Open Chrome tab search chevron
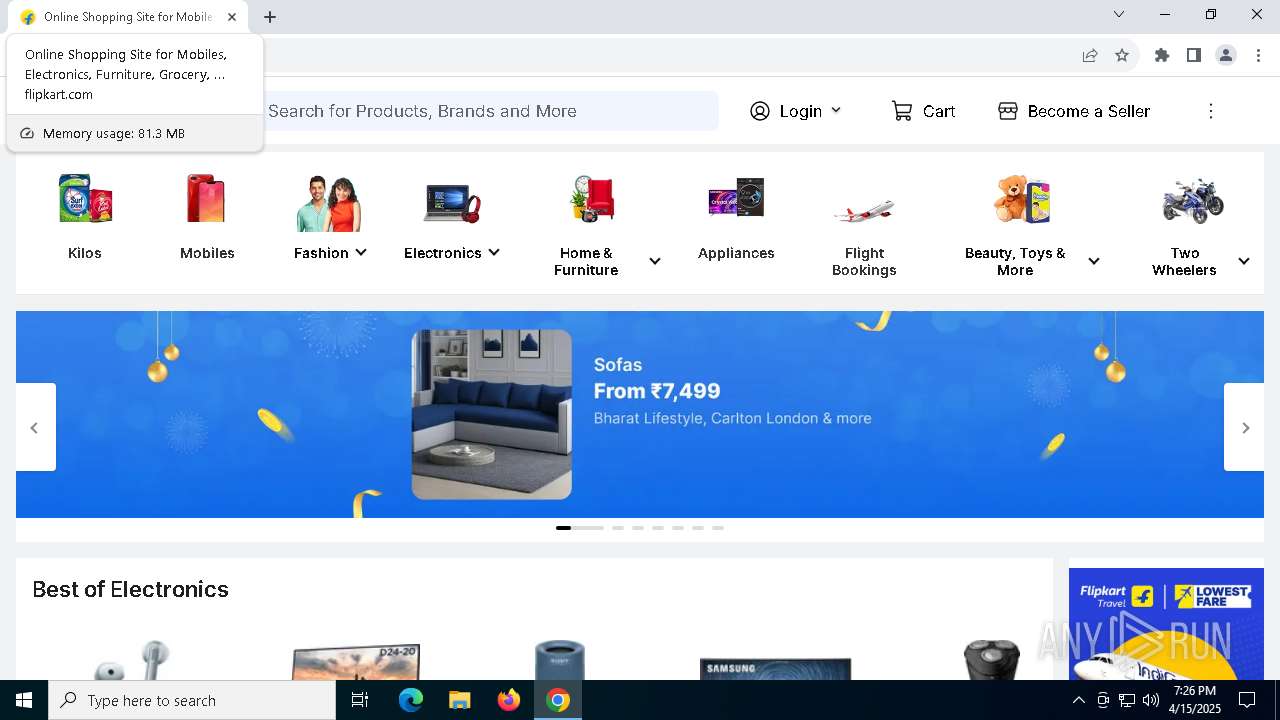This screenshot has width=1280, height=720. [x=1119, y=14]
